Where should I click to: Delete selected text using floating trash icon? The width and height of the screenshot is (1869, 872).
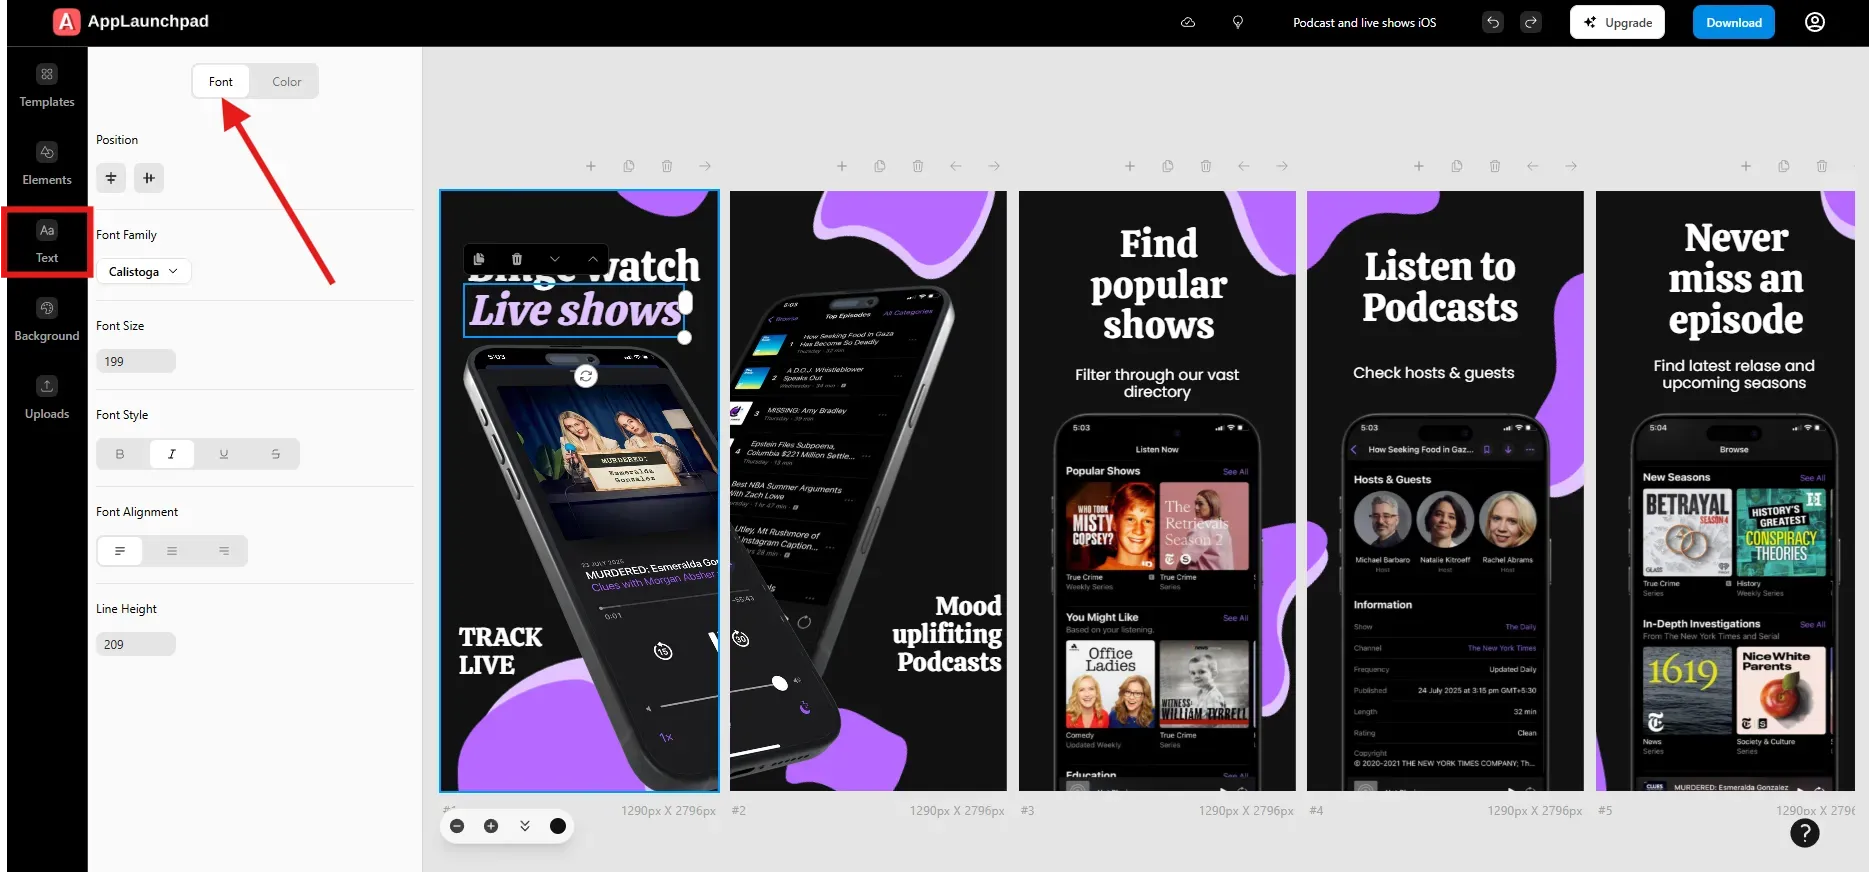click(517, 259)
